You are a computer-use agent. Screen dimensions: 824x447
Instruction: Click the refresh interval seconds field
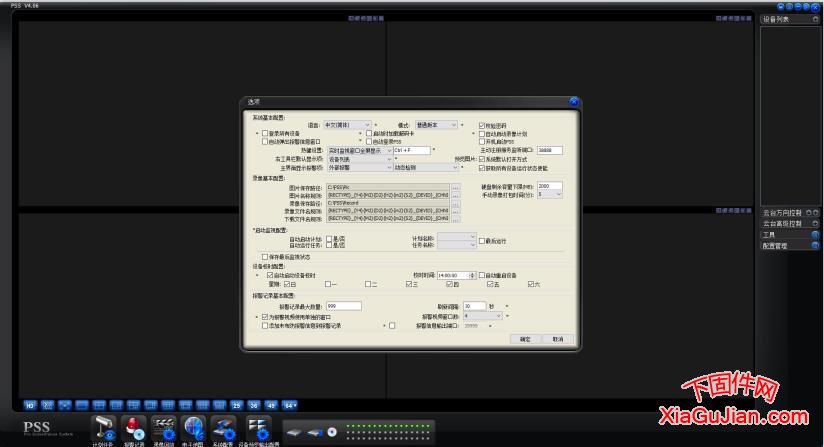click(x=475, y=306)
